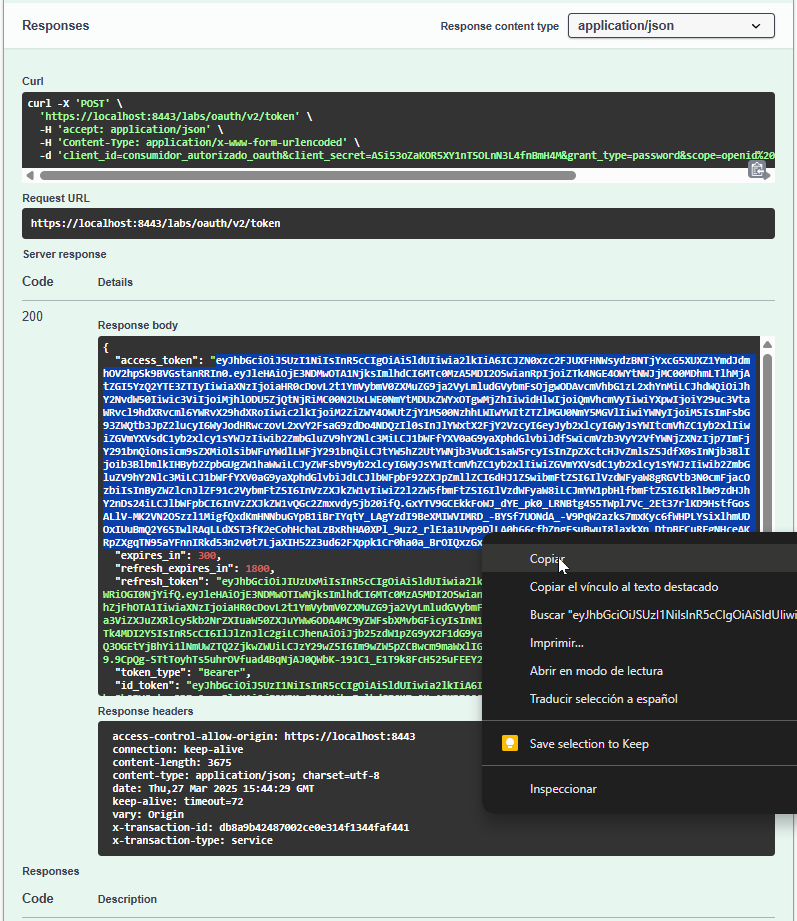Click the Content-Type header line in curl

200,142
